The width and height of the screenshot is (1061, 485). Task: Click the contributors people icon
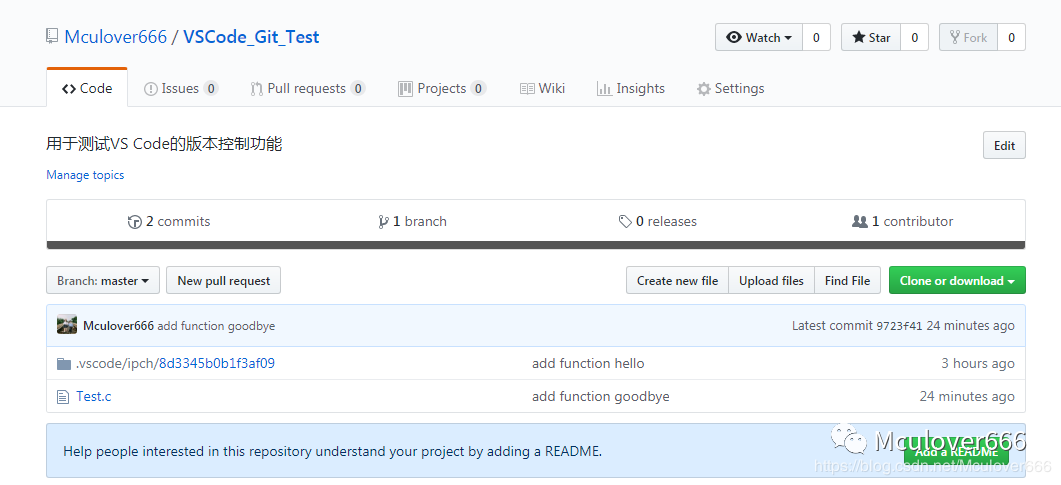point(859,222)
